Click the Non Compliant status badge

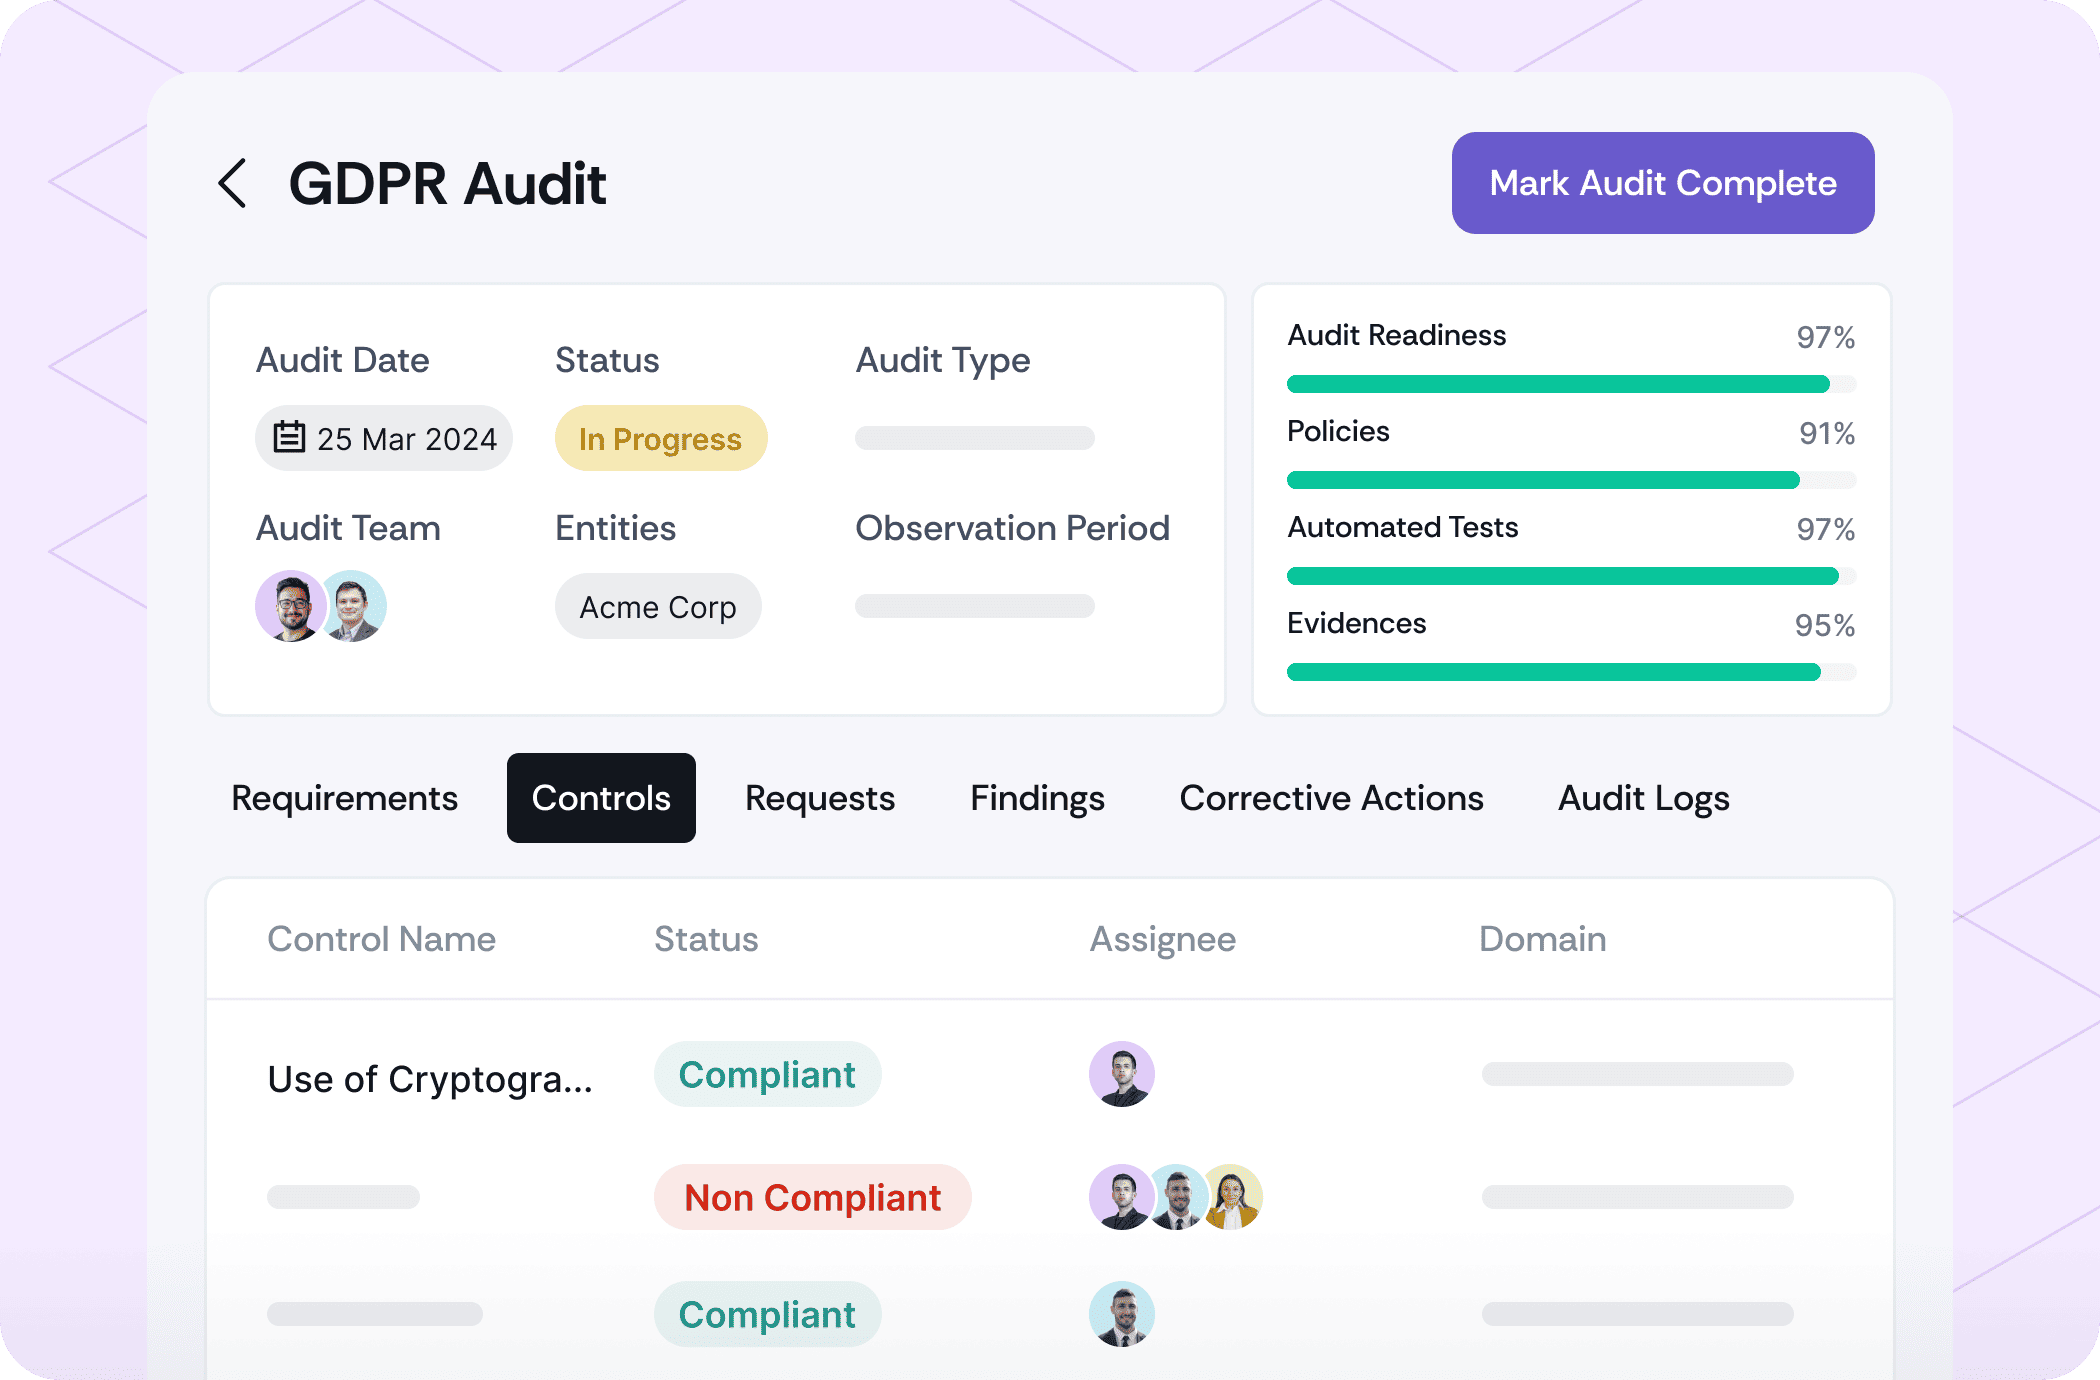tap(812, 1197)
